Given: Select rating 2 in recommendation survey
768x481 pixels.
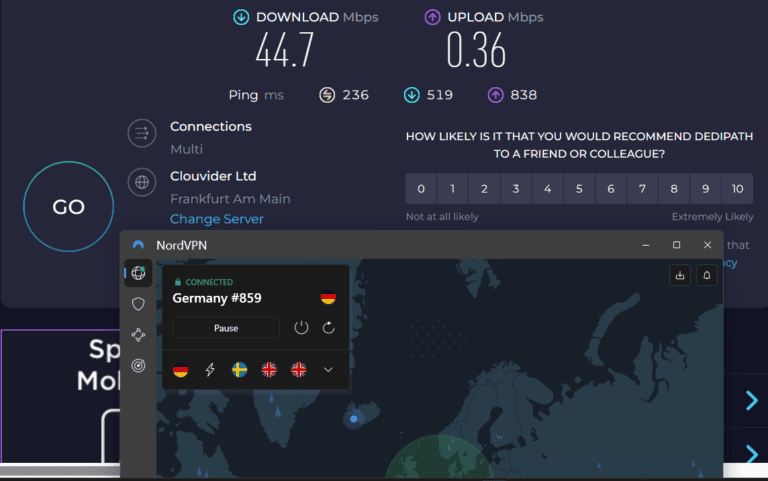Looking at the screenshot, I should (484, 189).
